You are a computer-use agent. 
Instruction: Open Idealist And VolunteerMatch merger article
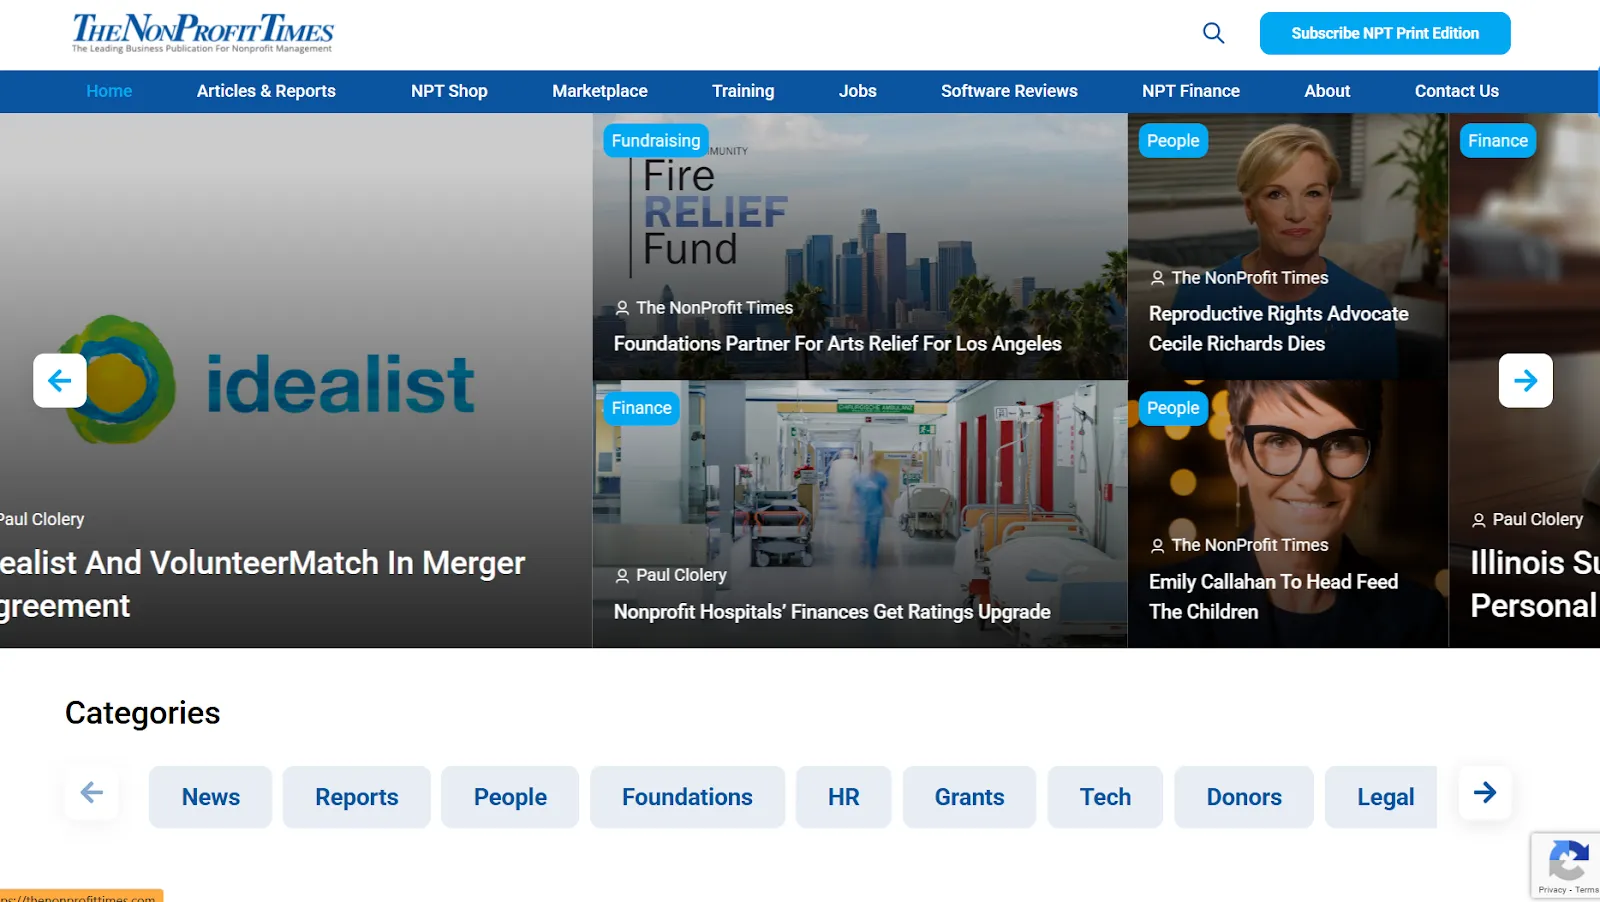point(262,584)
